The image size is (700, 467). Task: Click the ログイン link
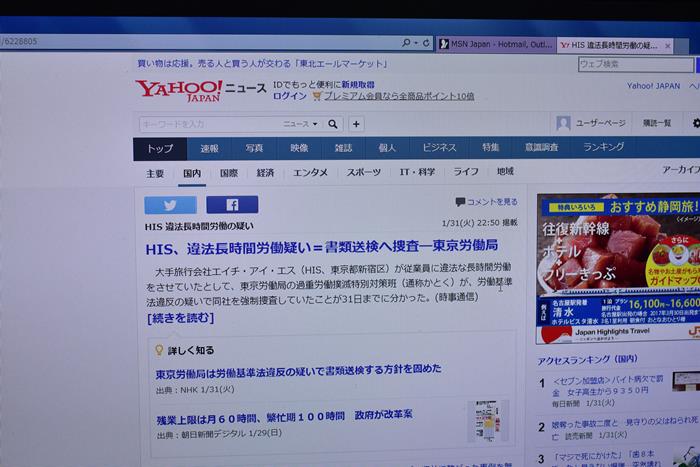[290, 96]
